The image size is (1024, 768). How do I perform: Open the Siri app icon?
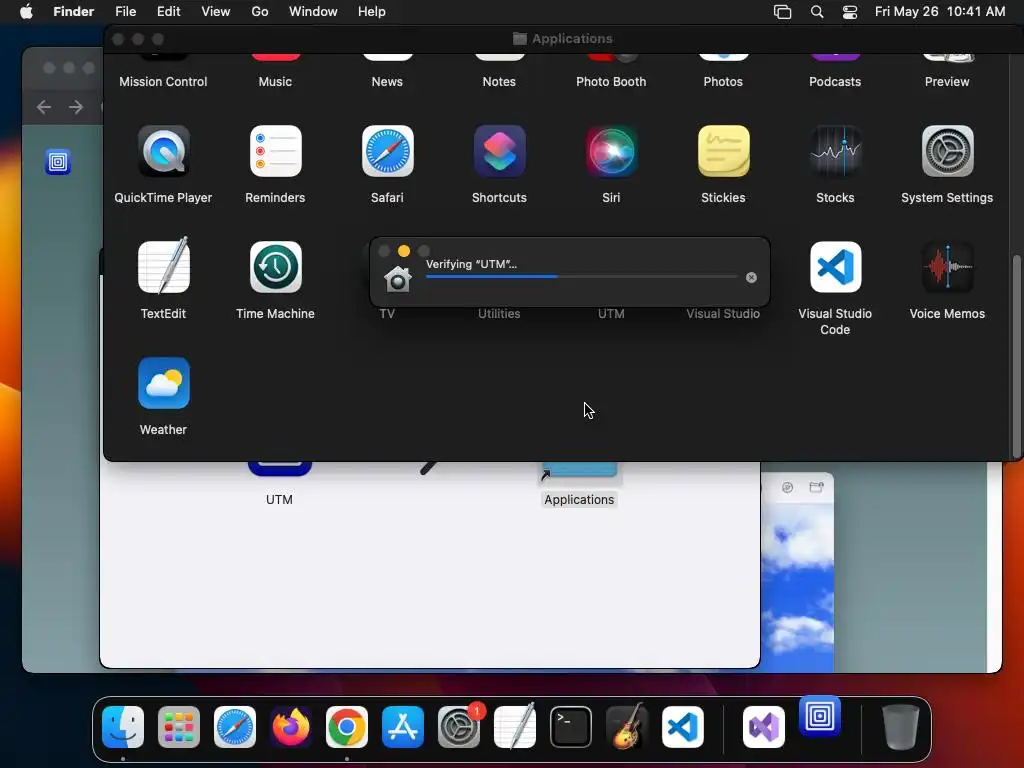(x=611, y=152)
